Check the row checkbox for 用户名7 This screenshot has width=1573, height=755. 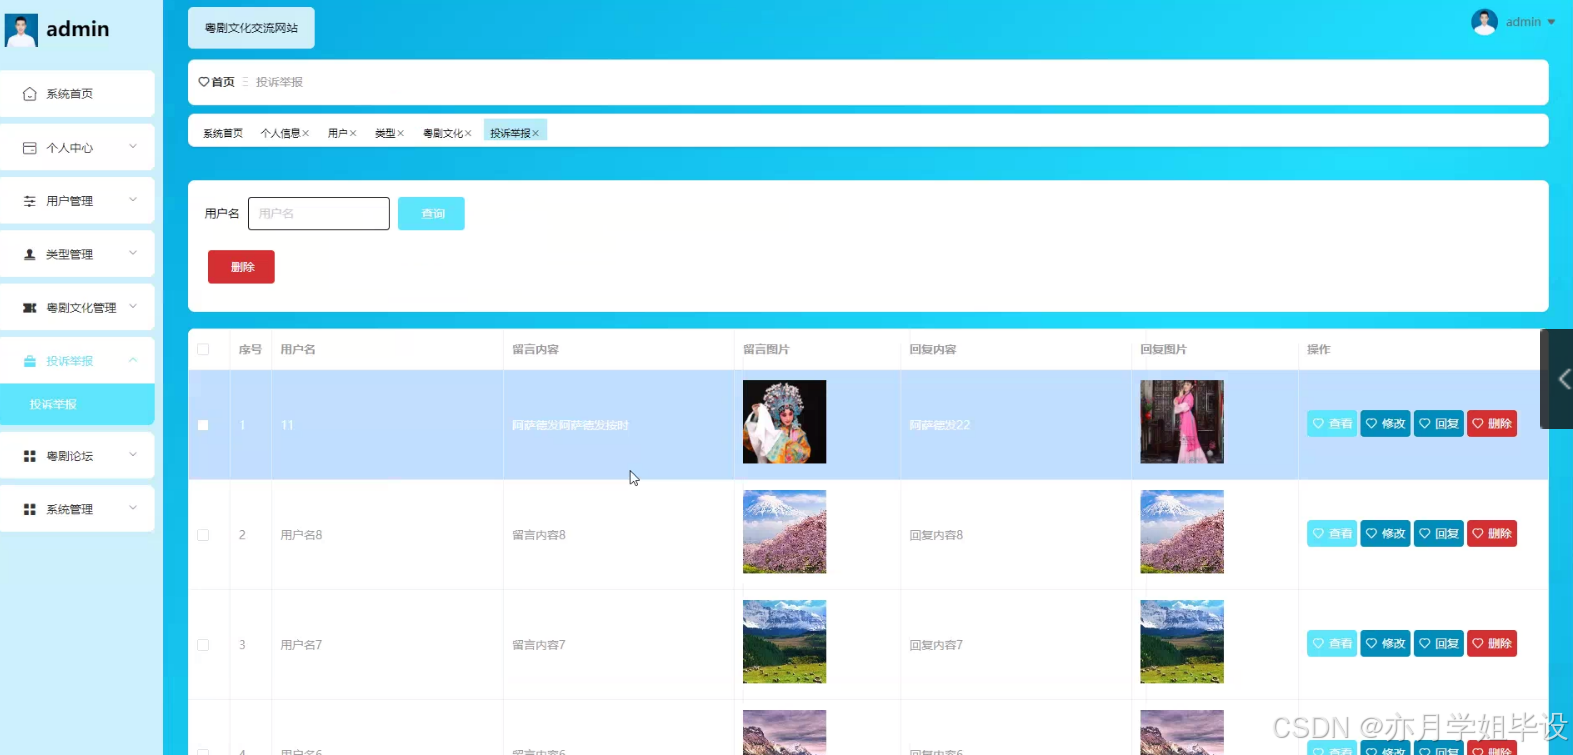tap(203, 645)
